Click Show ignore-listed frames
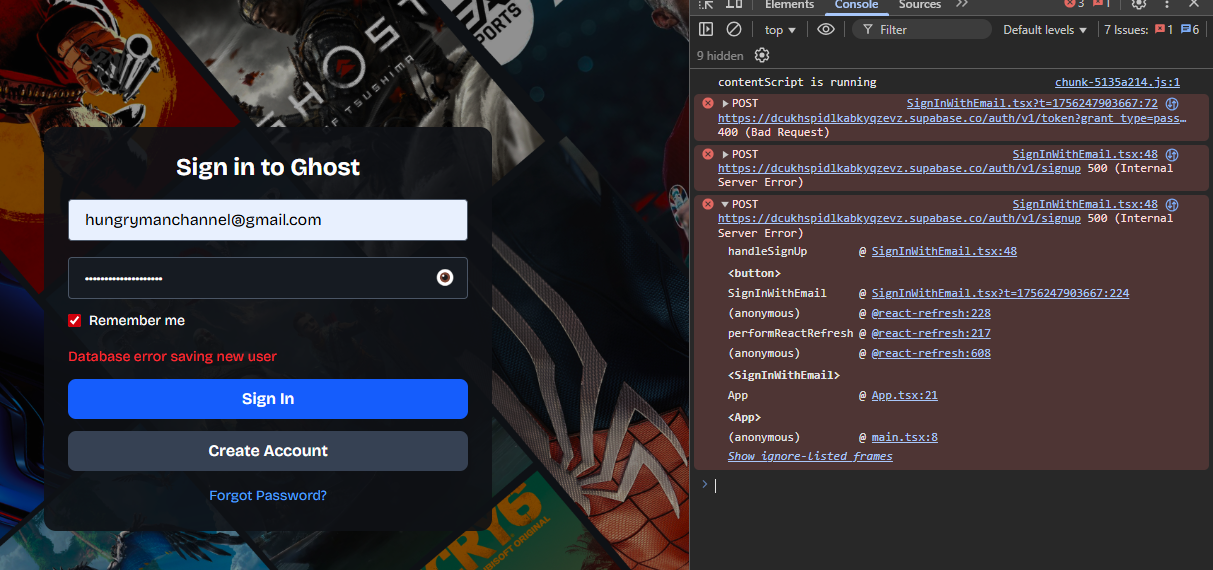Image resolution: width=1213 pixels, height=570 pixels. coord(810,456)
